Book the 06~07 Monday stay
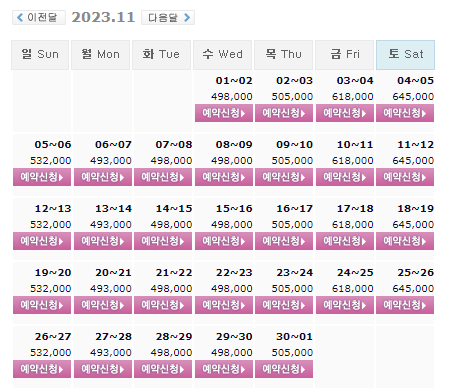Viewport: 449px width, 390px height. click(x=103, y=177)
